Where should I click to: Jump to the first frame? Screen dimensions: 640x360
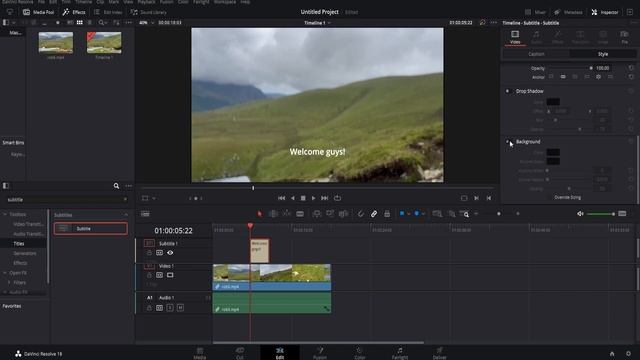click(x=282, y=198)
